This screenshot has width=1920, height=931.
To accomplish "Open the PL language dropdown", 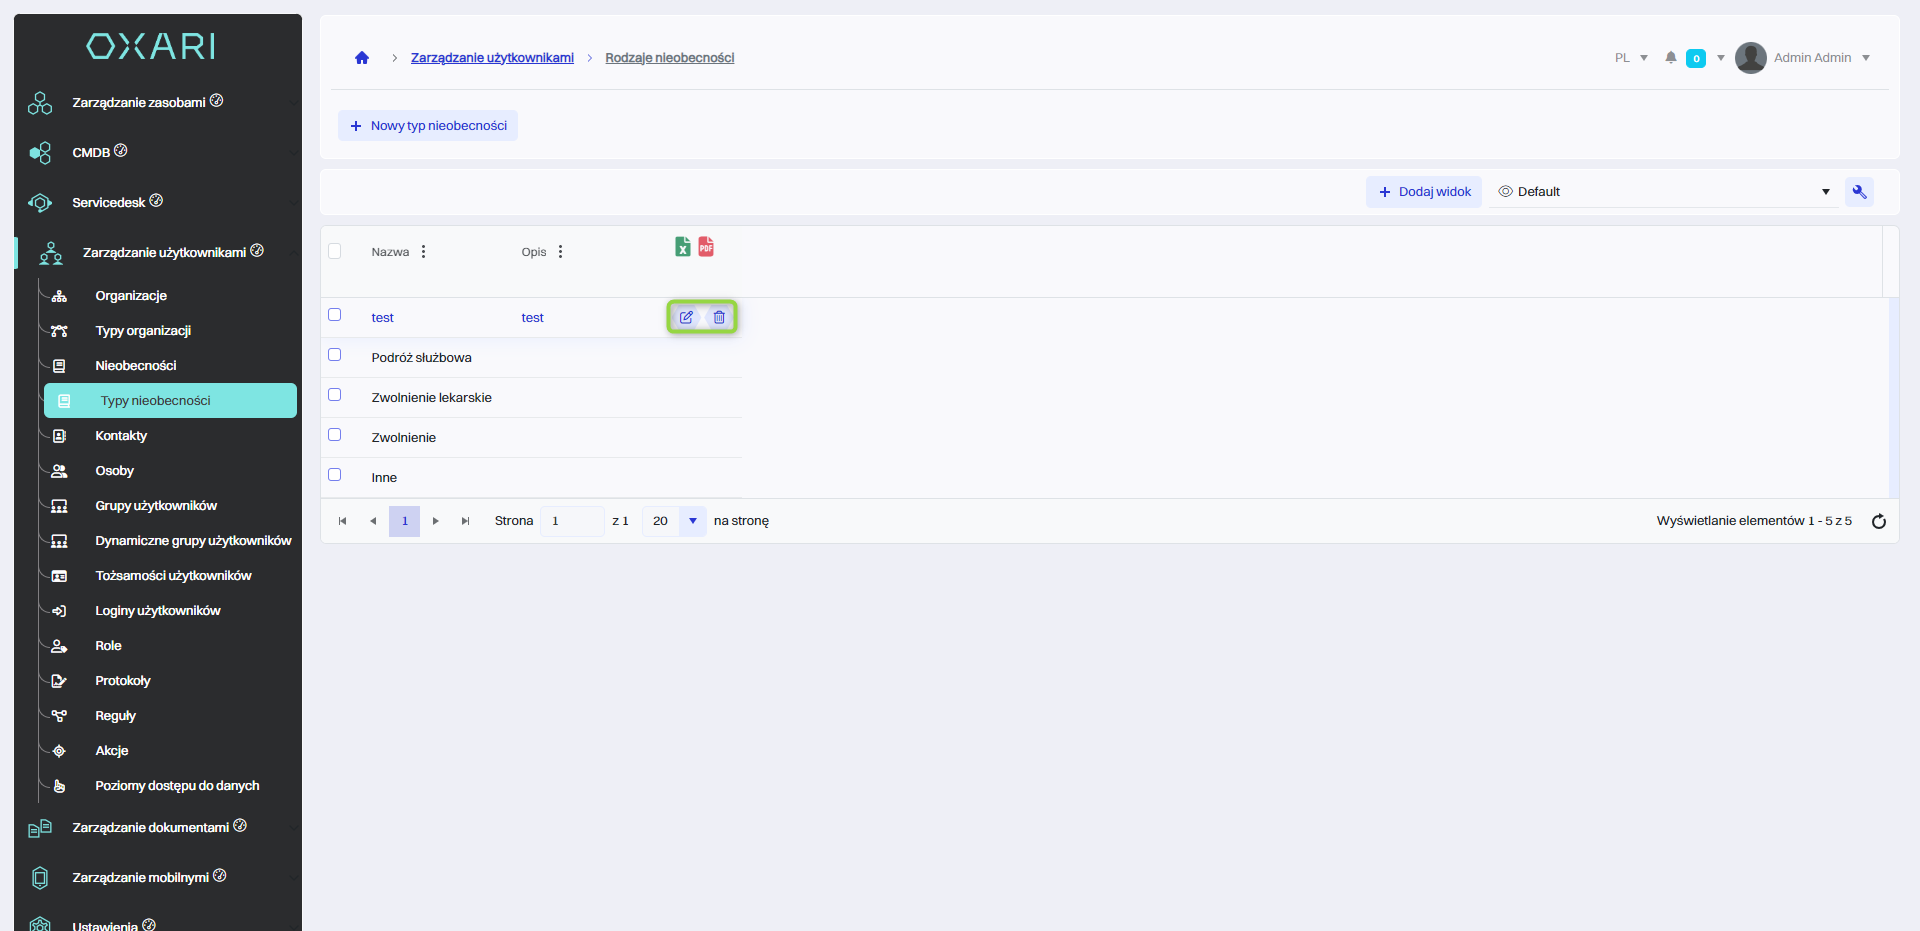I will point(1630,58).
